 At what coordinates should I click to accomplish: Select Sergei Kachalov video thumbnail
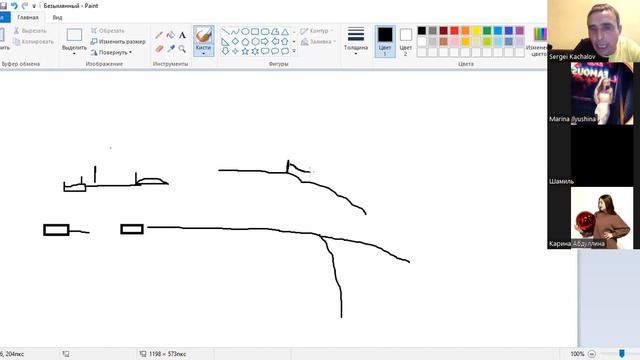[x=594, y=31]
